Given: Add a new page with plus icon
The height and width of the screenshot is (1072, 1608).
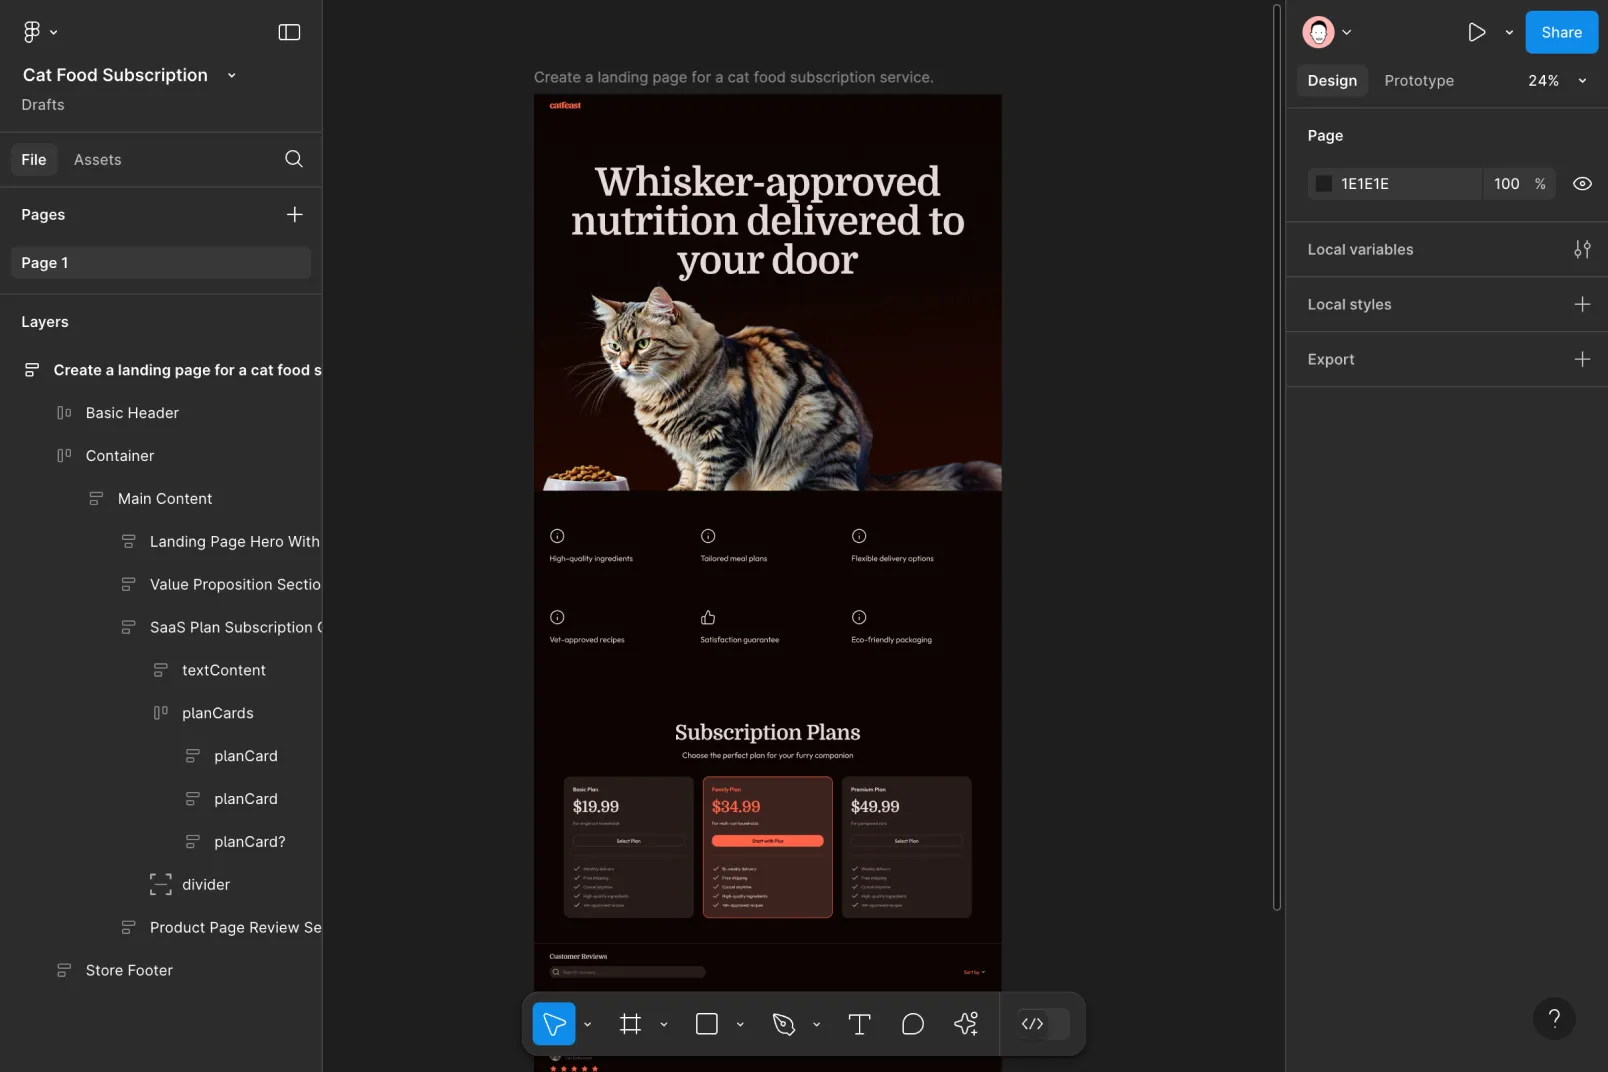Looking at the screenshot, I should (295, 214).
